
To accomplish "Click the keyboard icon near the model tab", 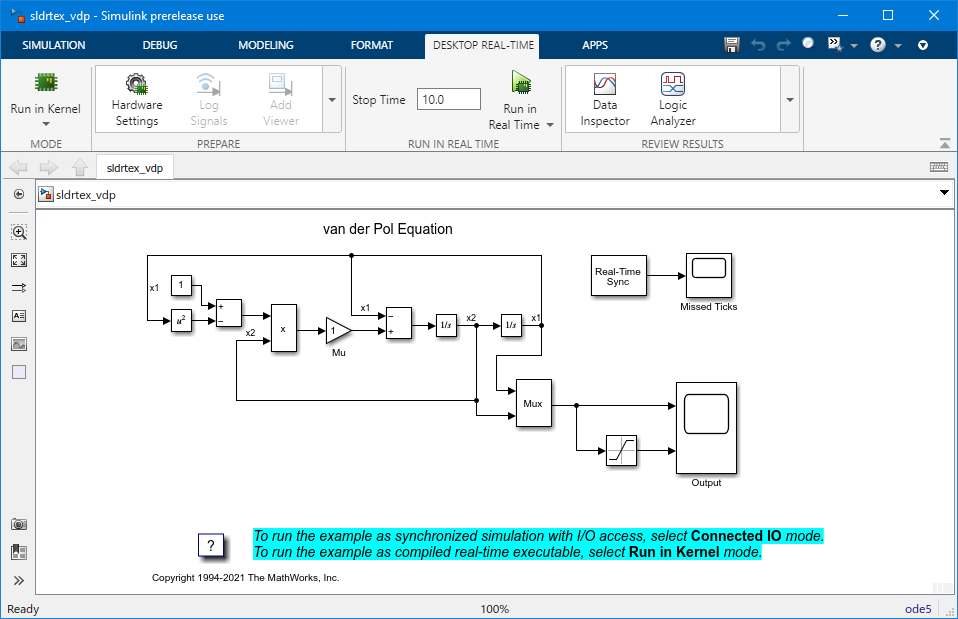I will click(938, 167).
